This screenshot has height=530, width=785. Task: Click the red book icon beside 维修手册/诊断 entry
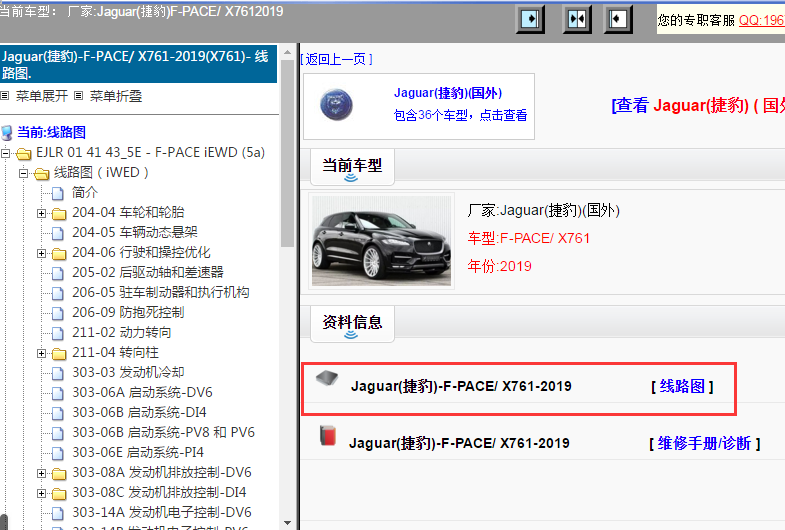point(328,435)
